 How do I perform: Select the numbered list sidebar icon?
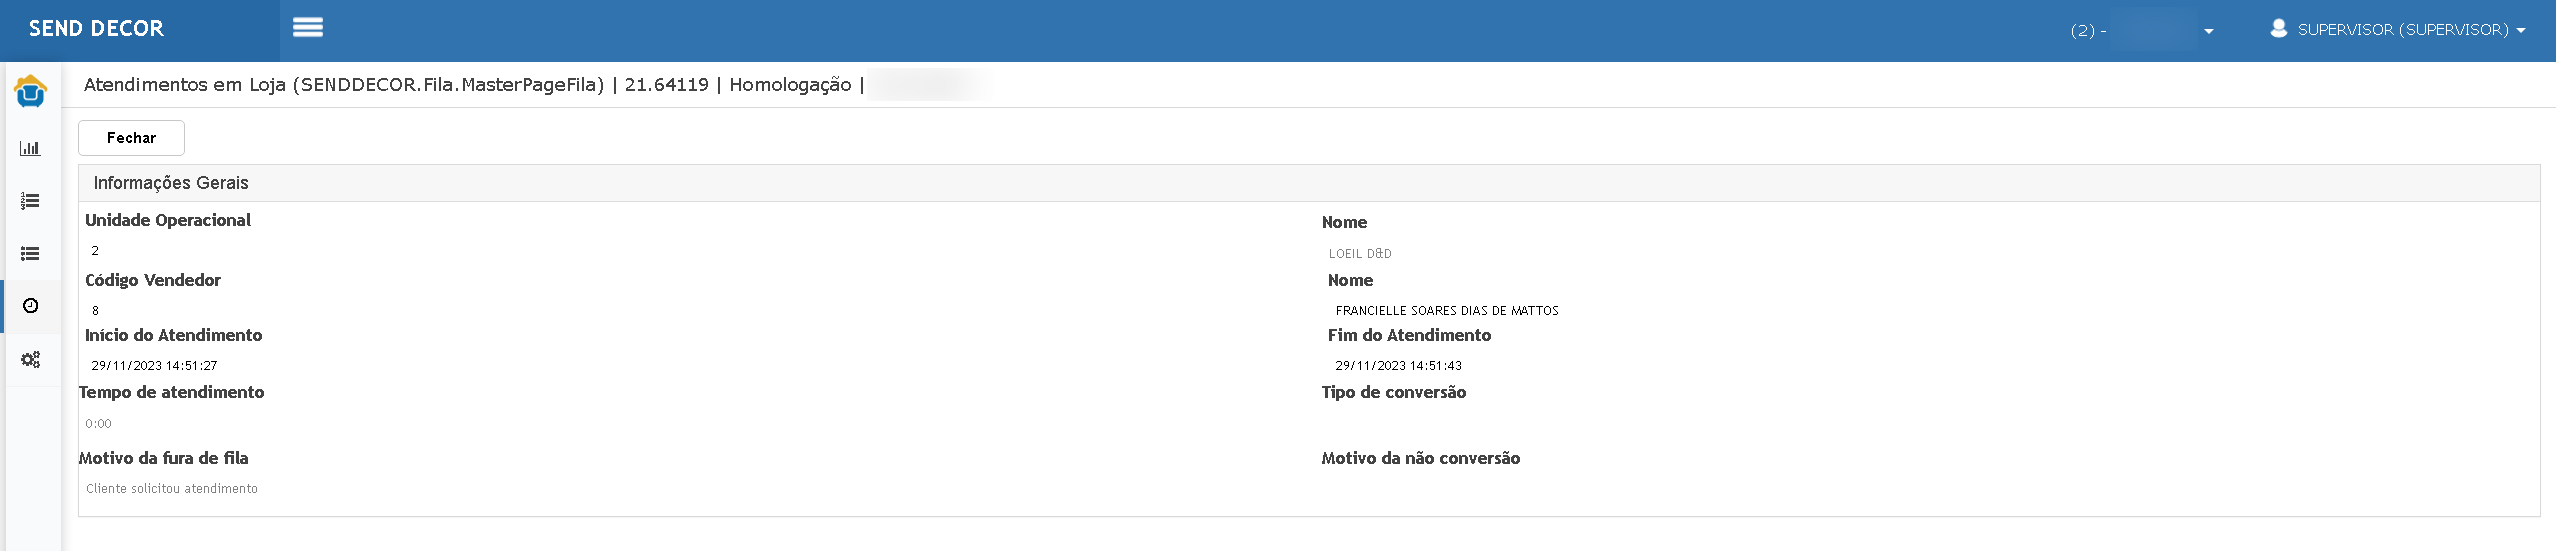(x=30, y=201)
